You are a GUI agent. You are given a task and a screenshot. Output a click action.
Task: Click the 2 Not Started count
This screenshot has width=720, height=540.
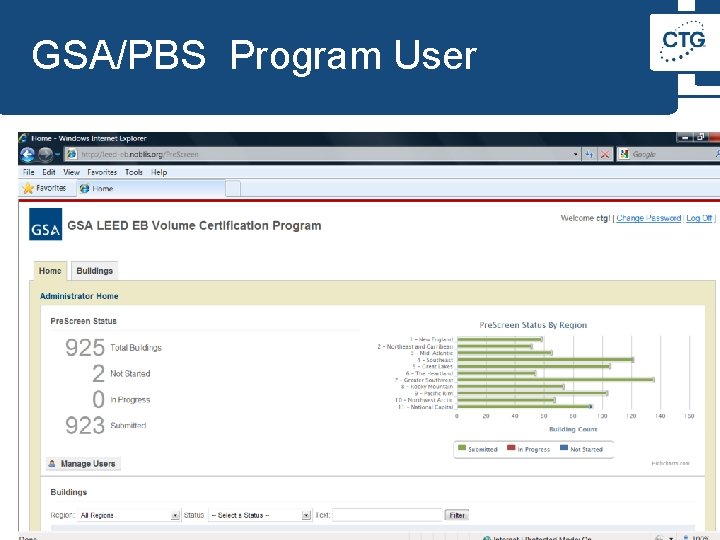click(x=98, y=373)
